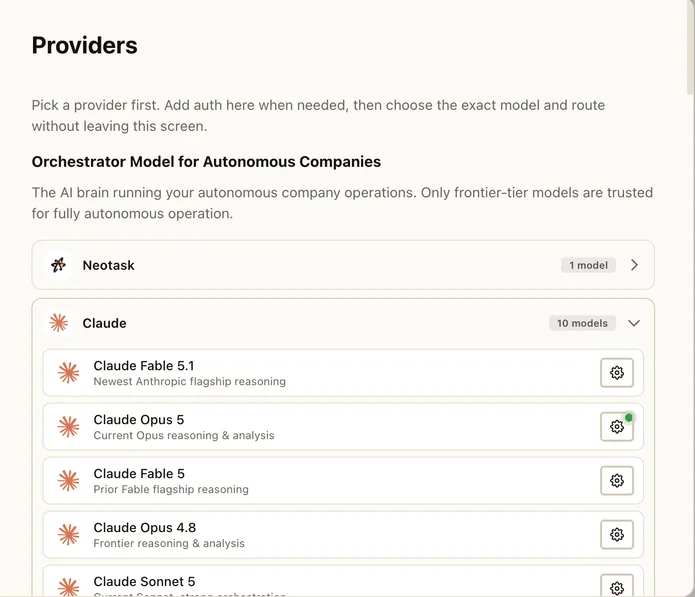Click starburst icon beside Claude Fable 5.1
695x597 pixels.
pyautogui.click(x=68, y=373)
